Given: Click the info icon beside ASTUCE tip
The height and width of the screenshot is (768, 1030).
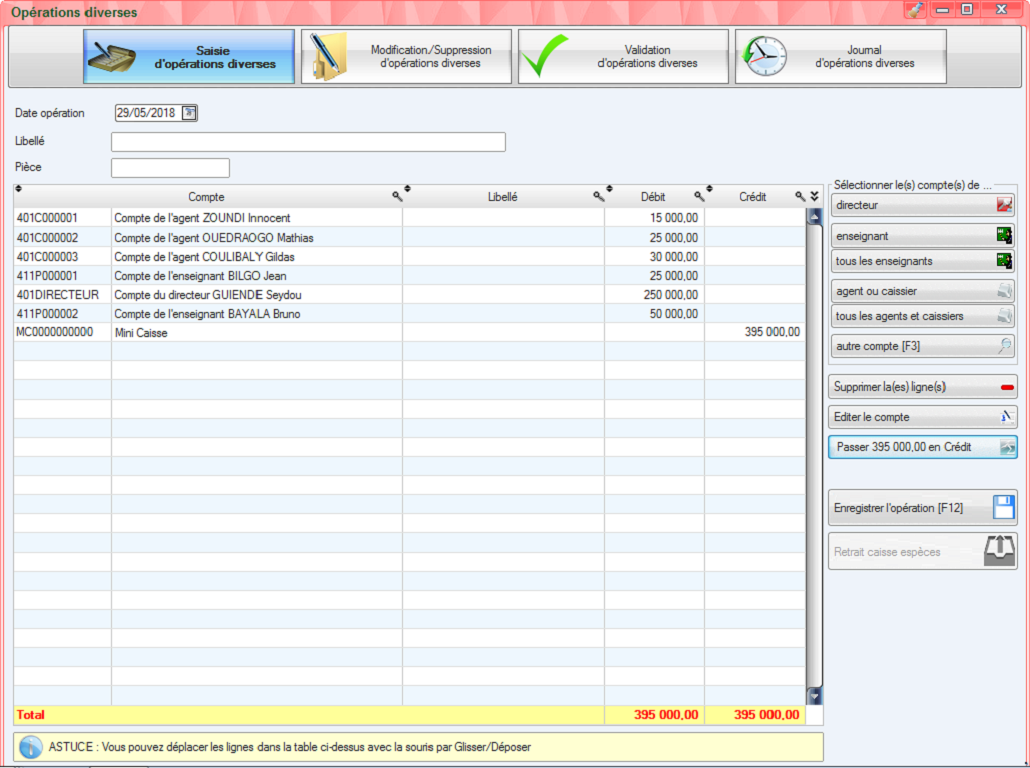Looking at the screenshot, I should point(30,747).
